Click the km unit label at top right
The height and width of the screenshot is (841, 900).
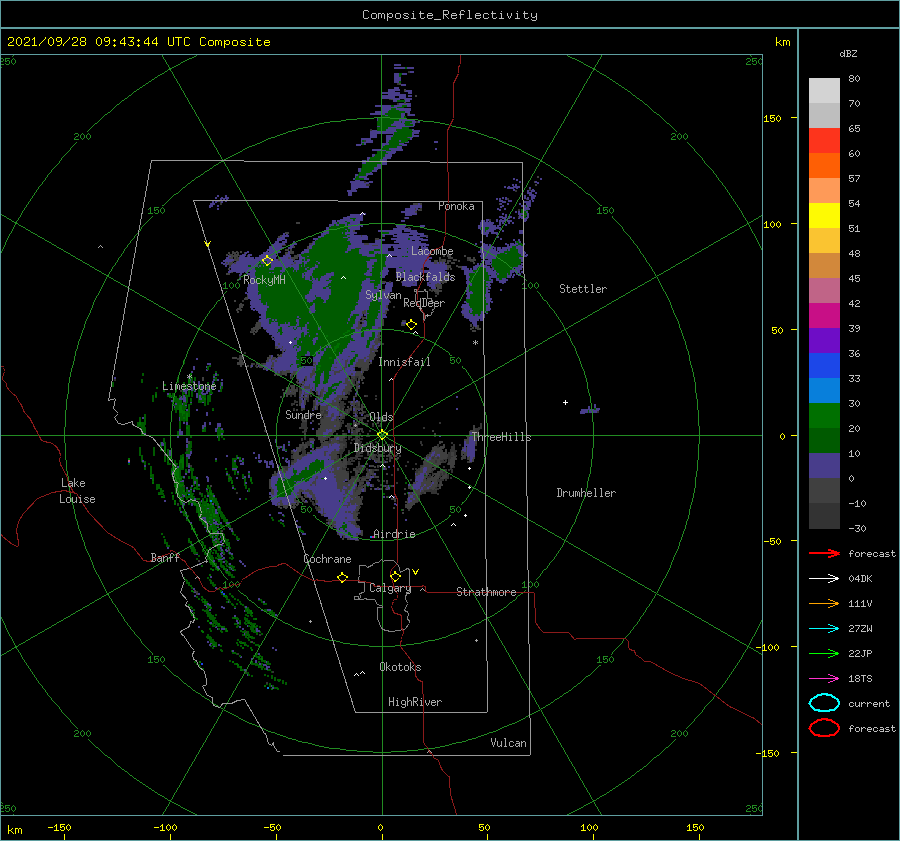click(x=782, y=41)
